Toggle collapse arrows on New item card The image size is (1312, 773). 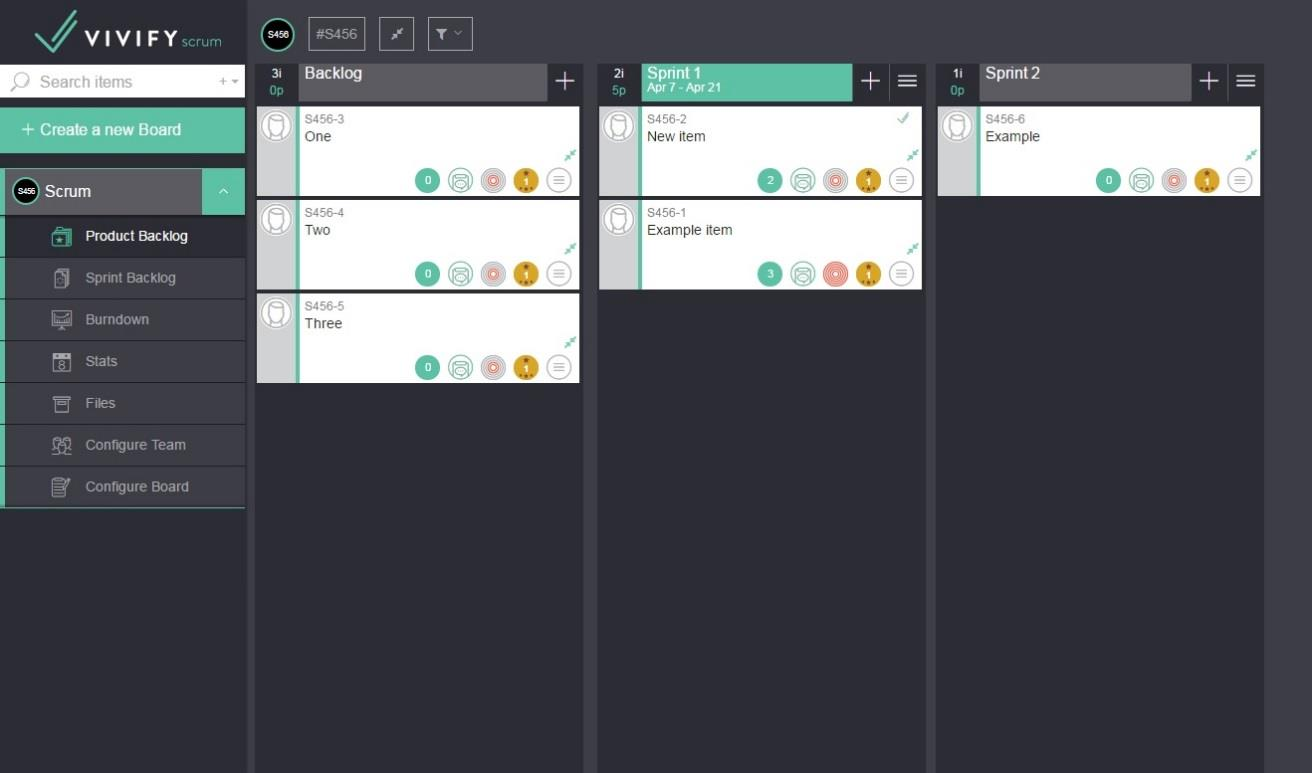(912, 155)
